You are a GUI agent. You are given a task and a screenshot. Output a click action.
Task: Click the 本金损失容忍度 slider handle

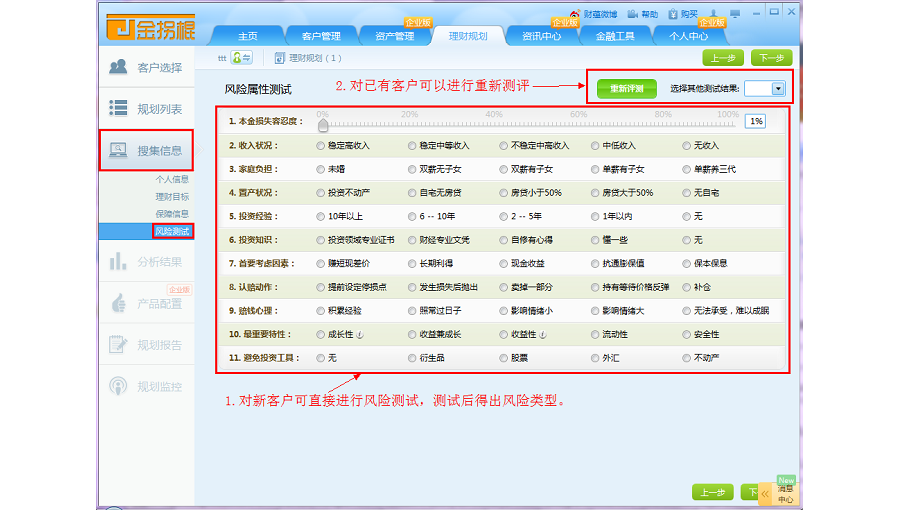coord(323,126)
